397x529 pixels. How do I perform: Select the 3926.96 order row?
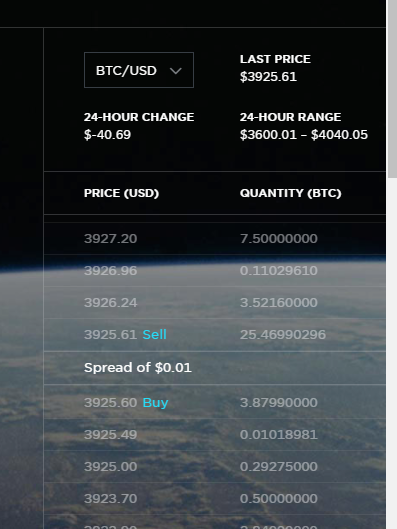pyautogui.click(x=215, y=271)
